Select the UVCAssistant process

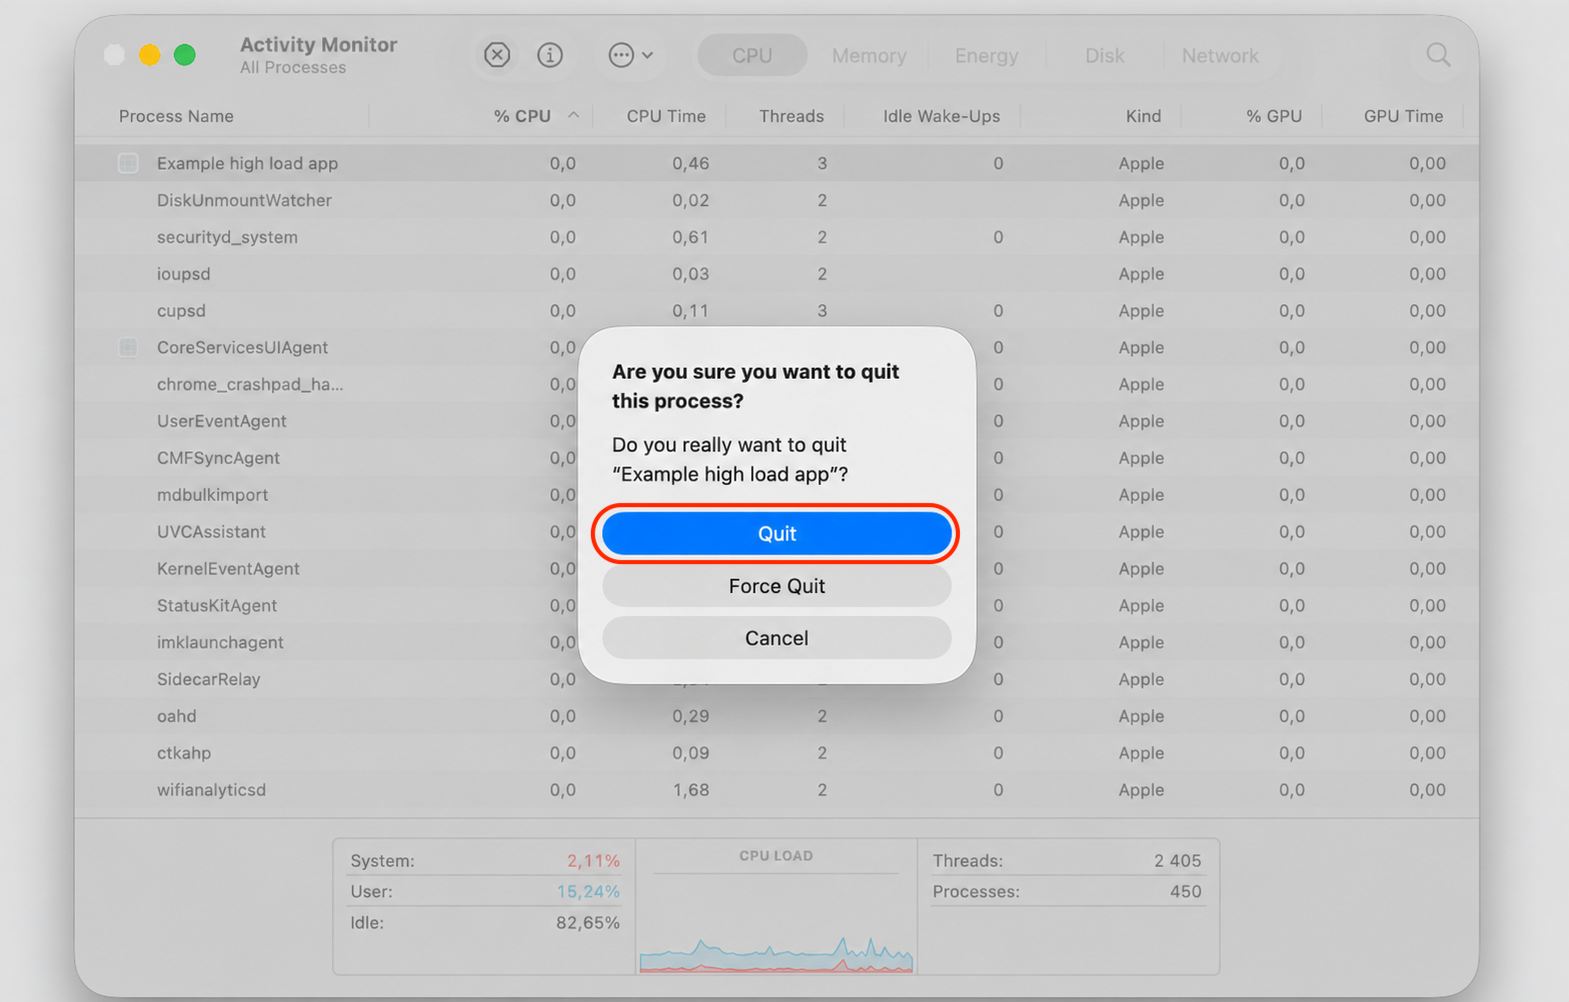coord(211,532)
